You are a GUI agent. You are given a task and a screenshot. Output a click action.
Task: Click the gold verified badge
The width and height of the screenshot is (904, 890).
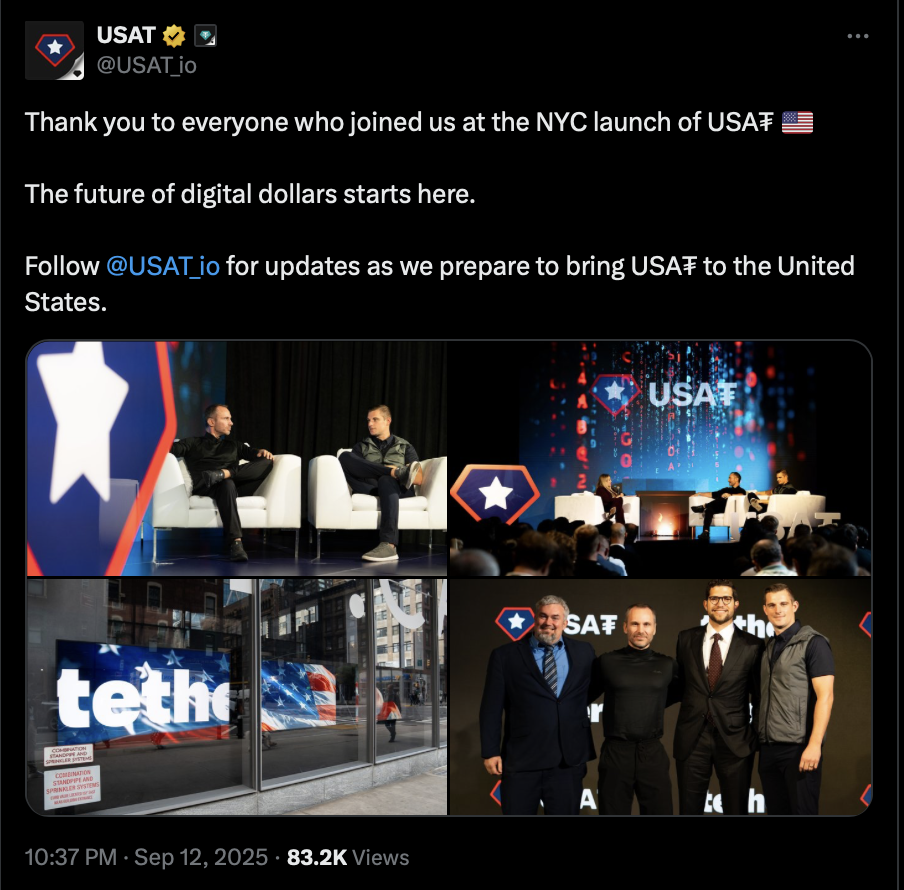tap(174, 36)
